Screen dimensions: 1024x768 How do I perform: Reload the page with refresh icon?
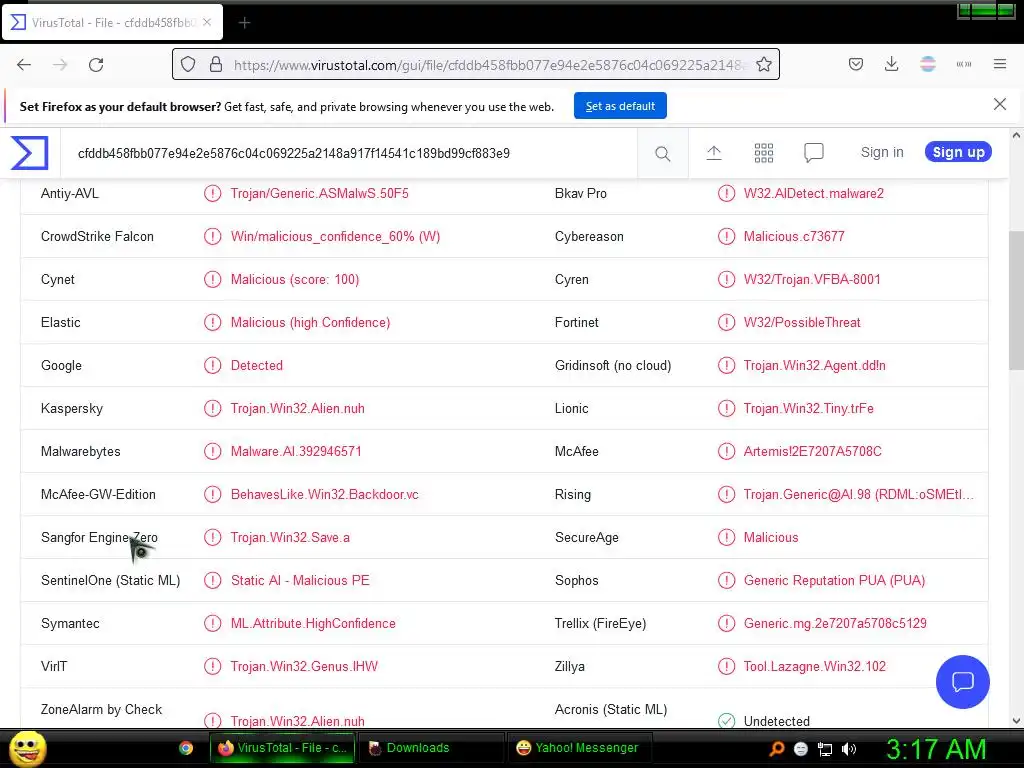point(96,65)
